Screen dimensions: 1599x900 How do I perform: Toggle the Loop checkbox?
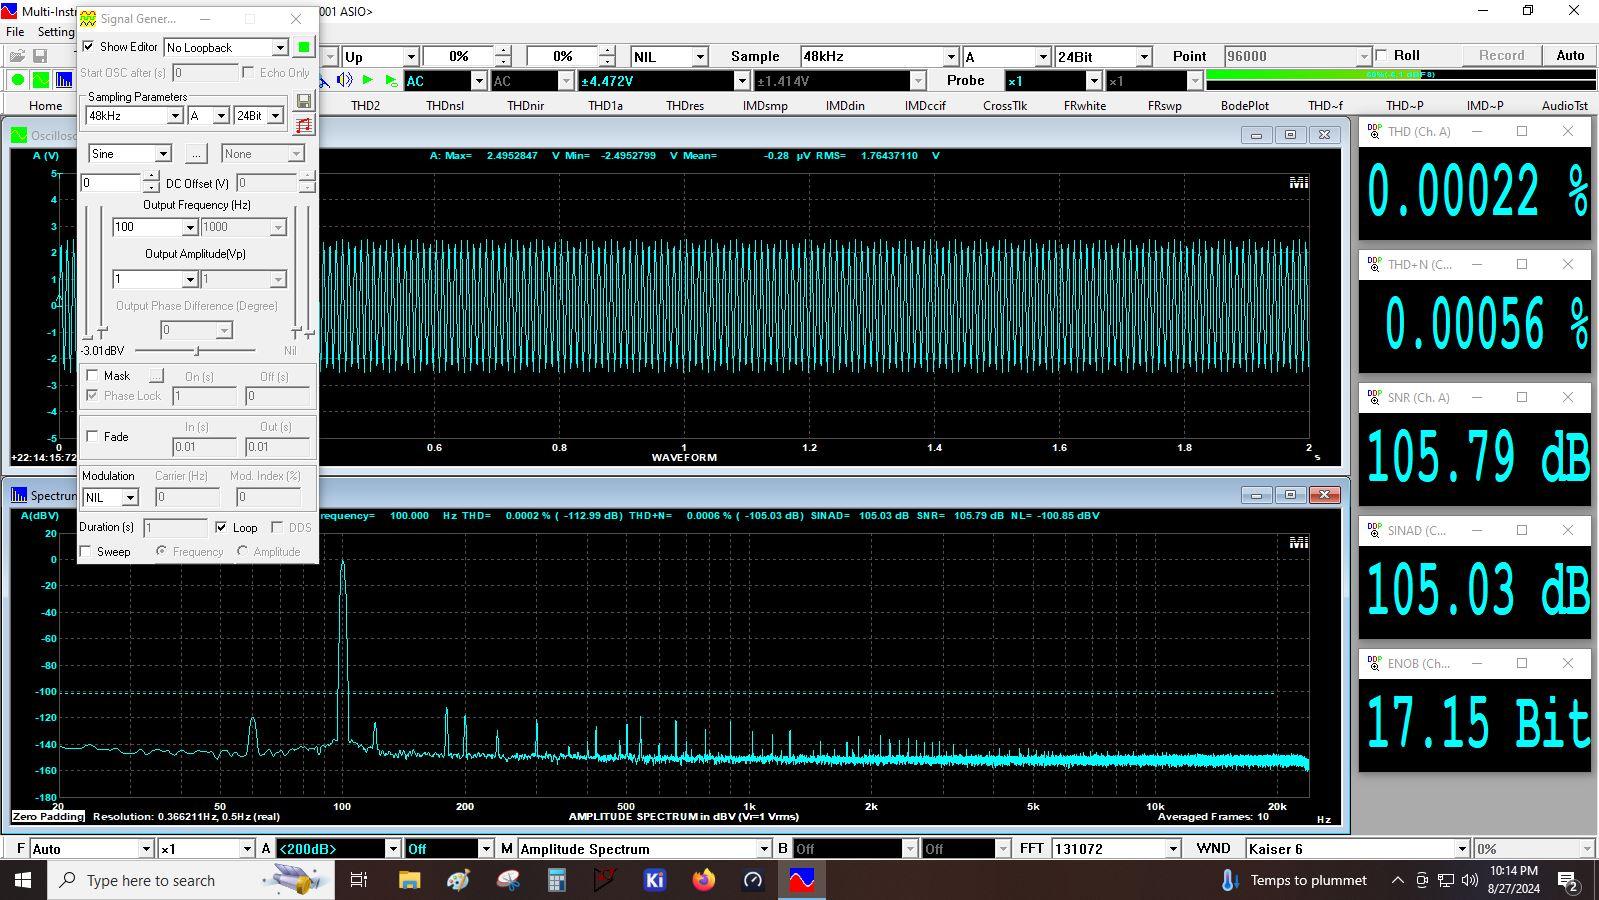pos(221,527)
